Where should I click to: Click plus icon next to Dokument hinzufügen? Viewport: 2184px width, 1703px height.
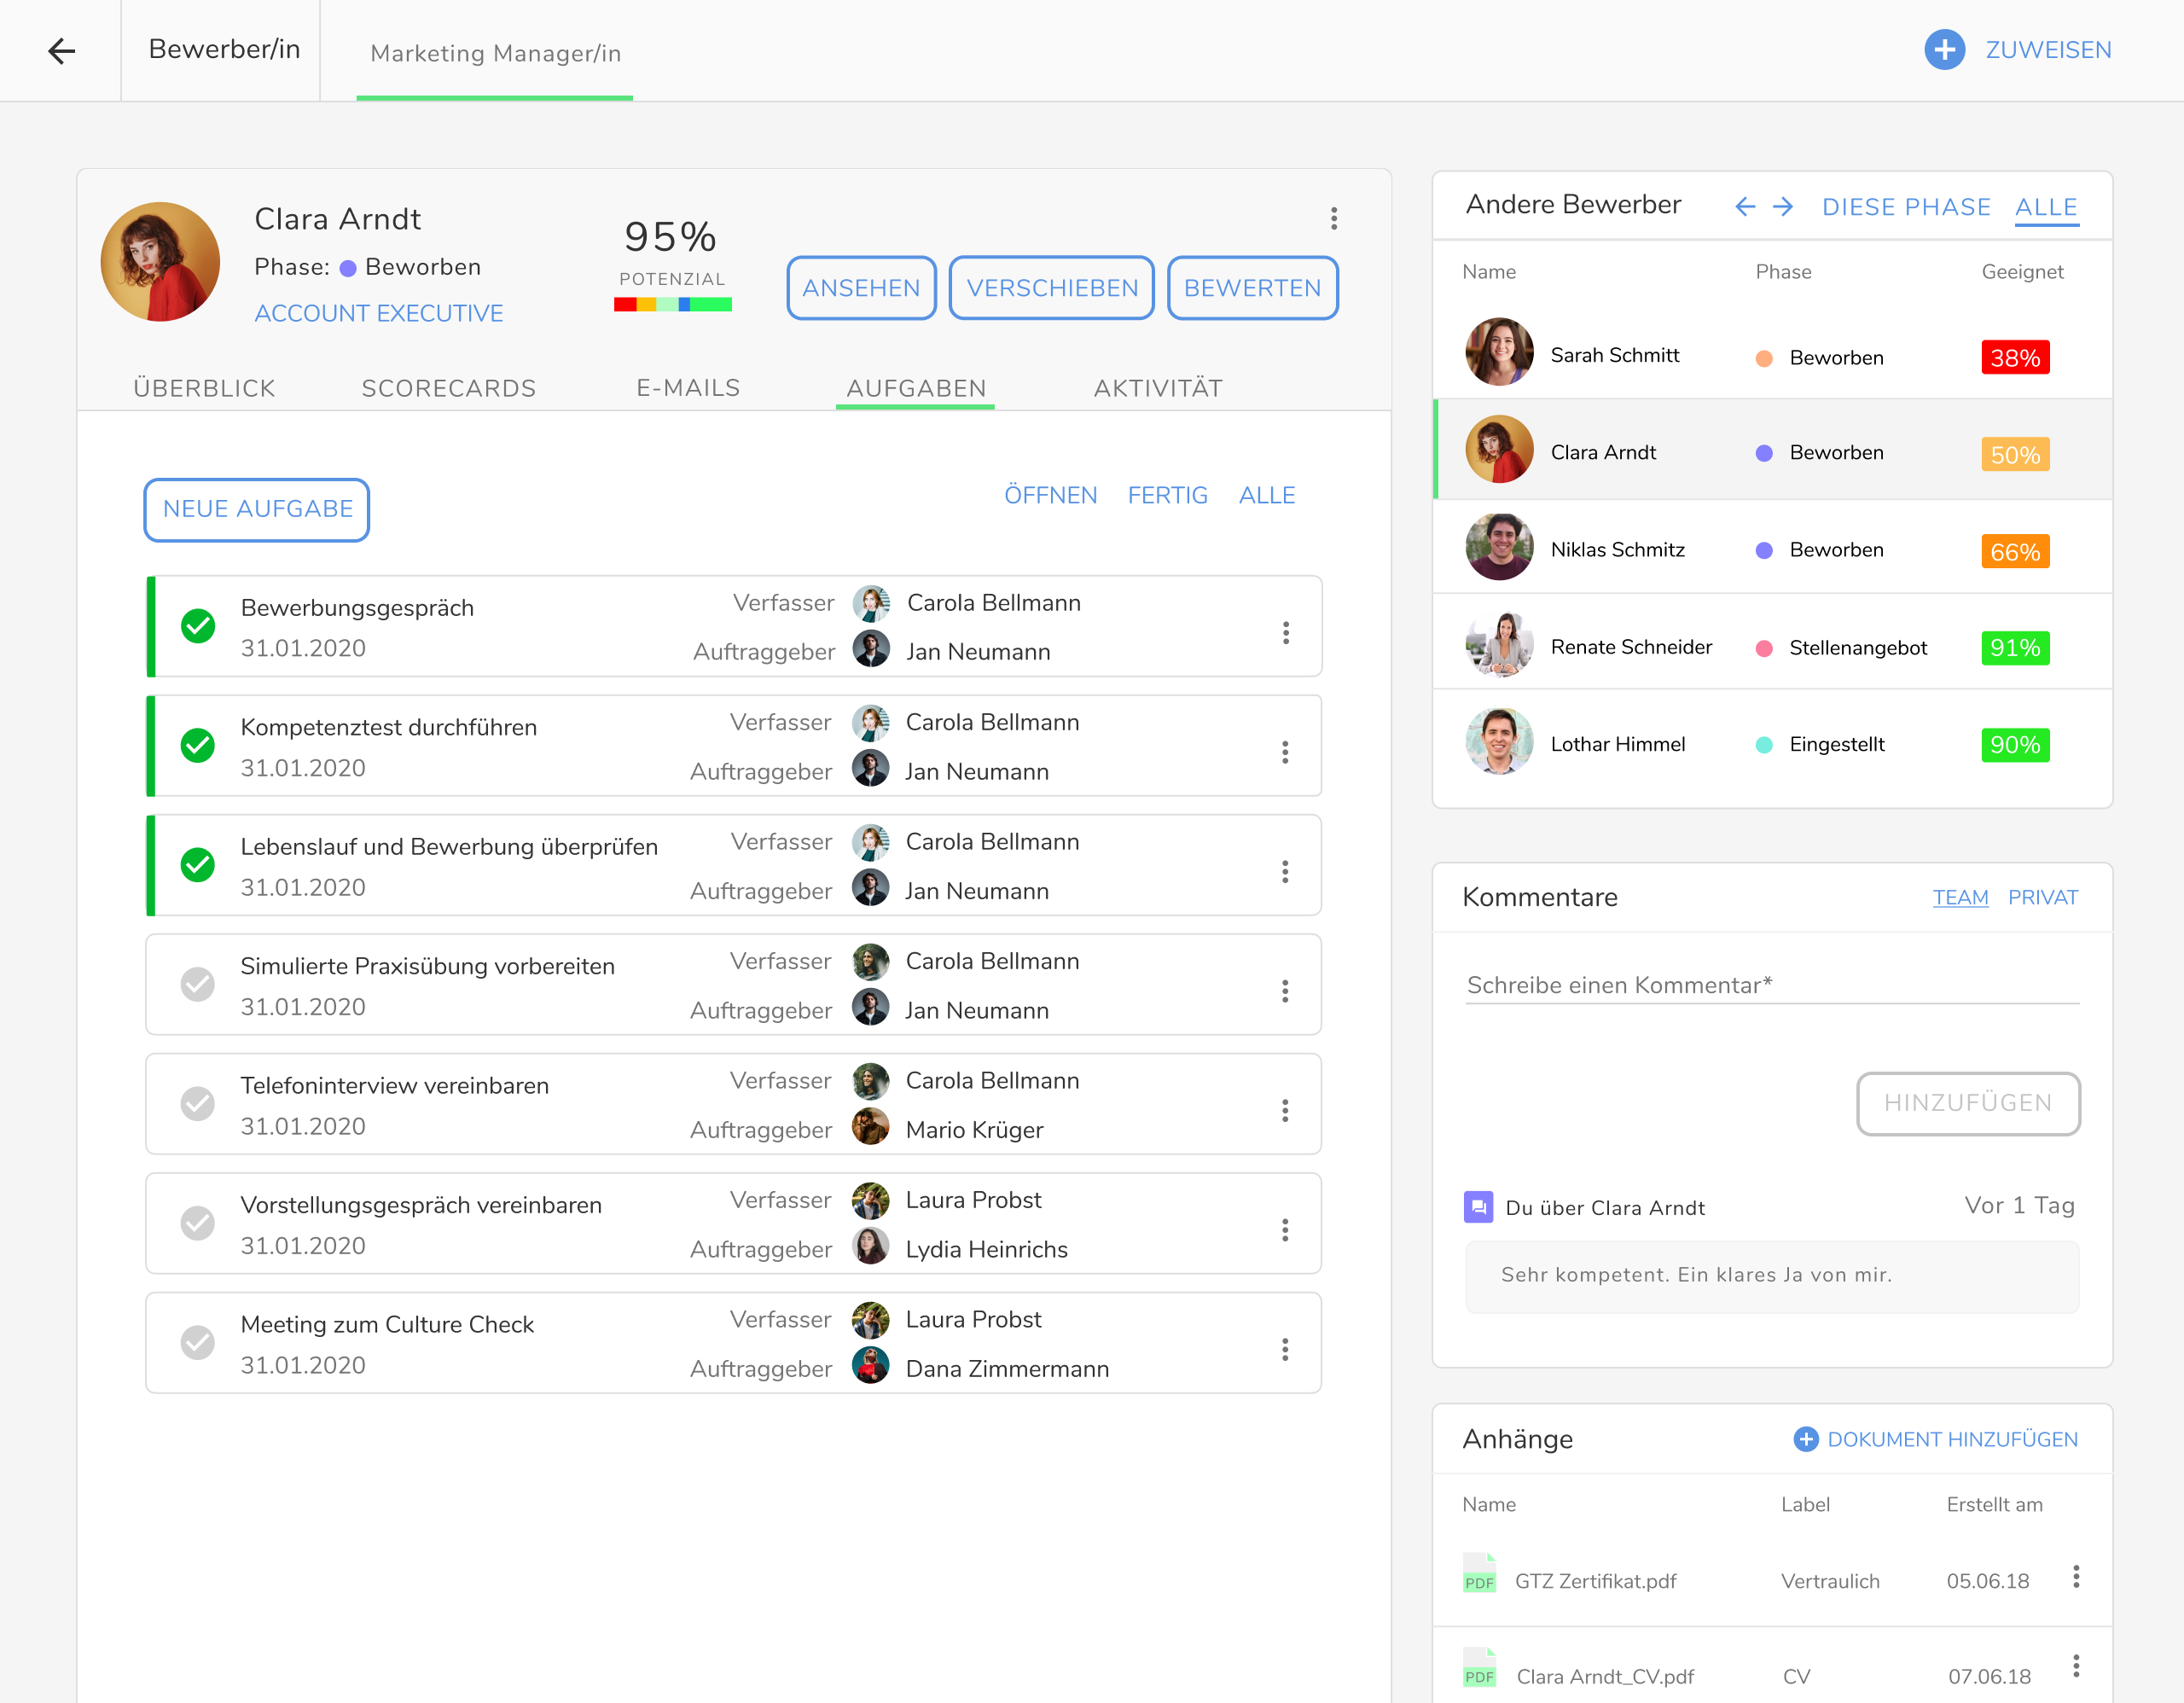[x=1805, y=1439]
